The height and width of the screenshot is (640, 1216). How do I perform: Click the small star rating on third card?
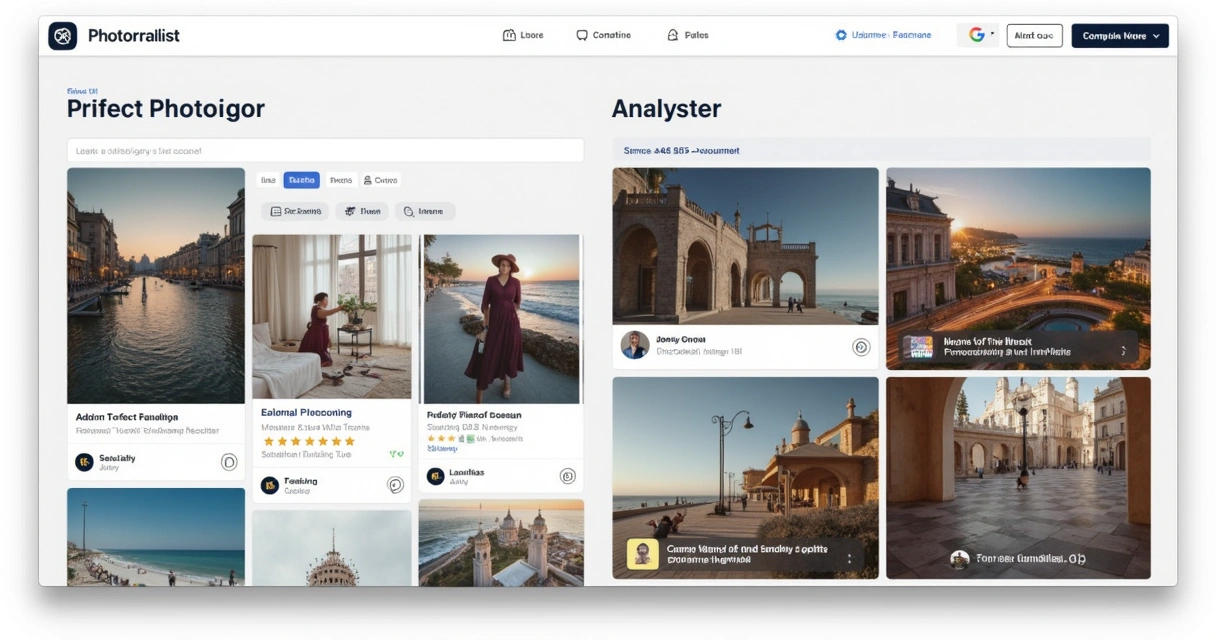pos(443,438)
